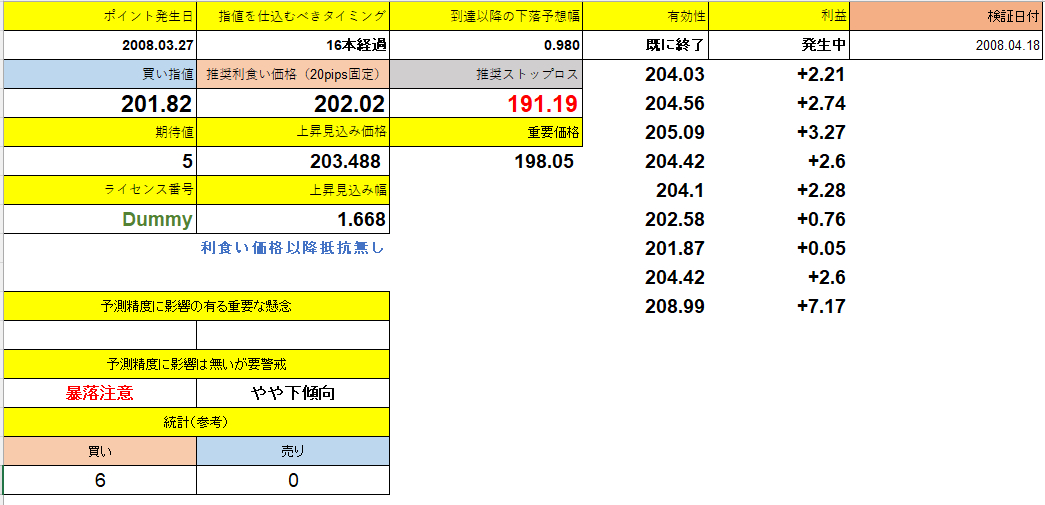Select the 買い指値 label cell
The image size is (1045, 505).
[100, 75]
